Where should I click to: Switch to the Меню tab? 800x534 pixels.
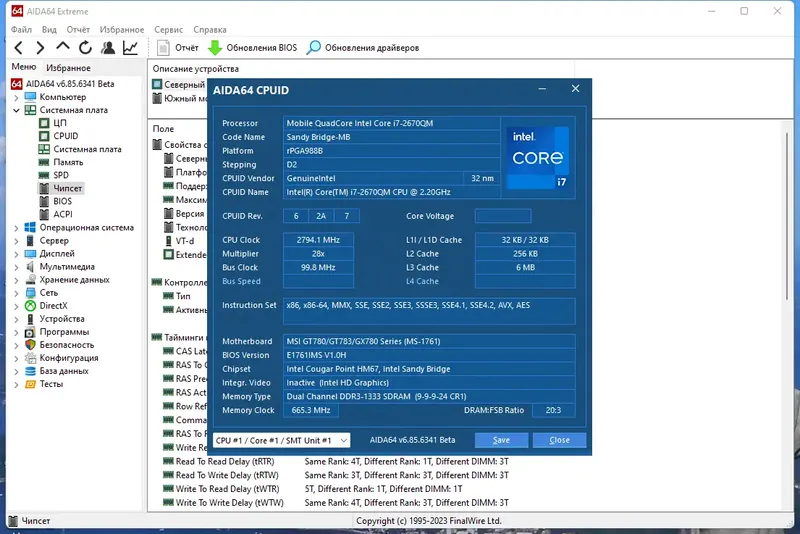[x=23, y=67]
